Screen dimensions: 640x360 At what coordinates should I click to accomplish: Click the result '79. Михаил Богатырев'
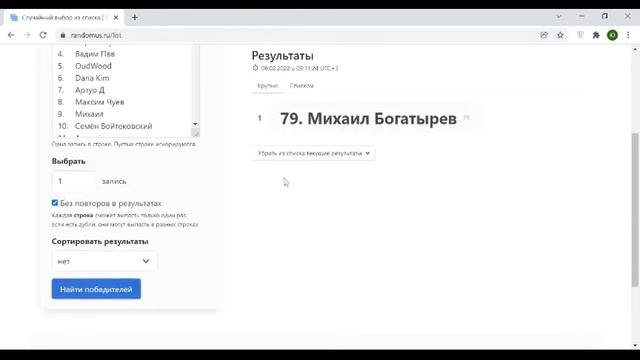click(x=368, y=119)
